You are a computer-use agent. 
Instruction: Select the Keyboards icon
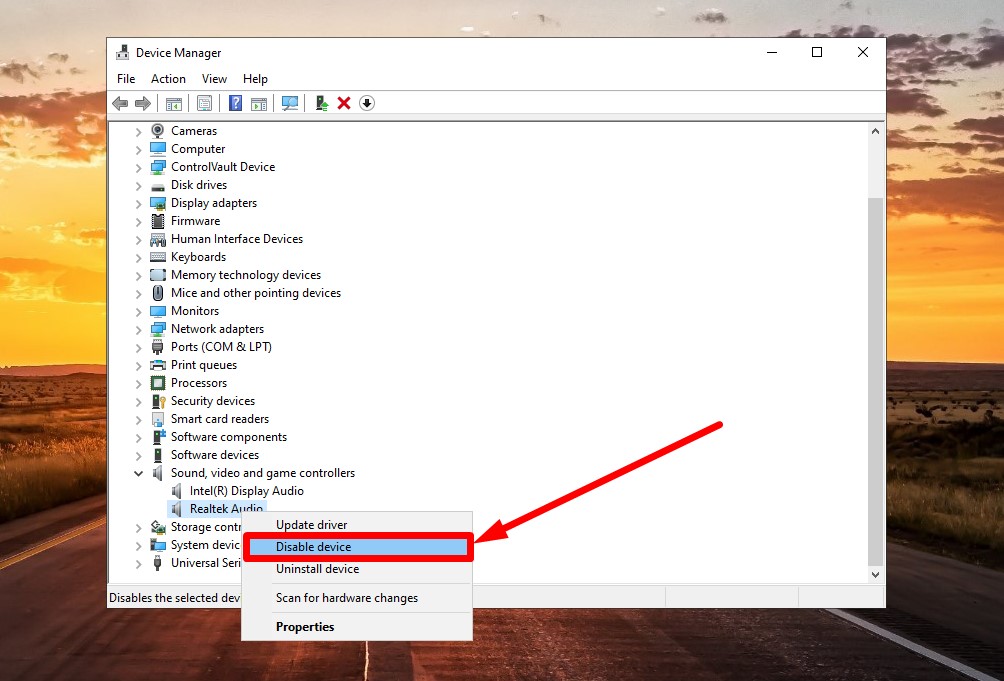click(x=158, y=257)
